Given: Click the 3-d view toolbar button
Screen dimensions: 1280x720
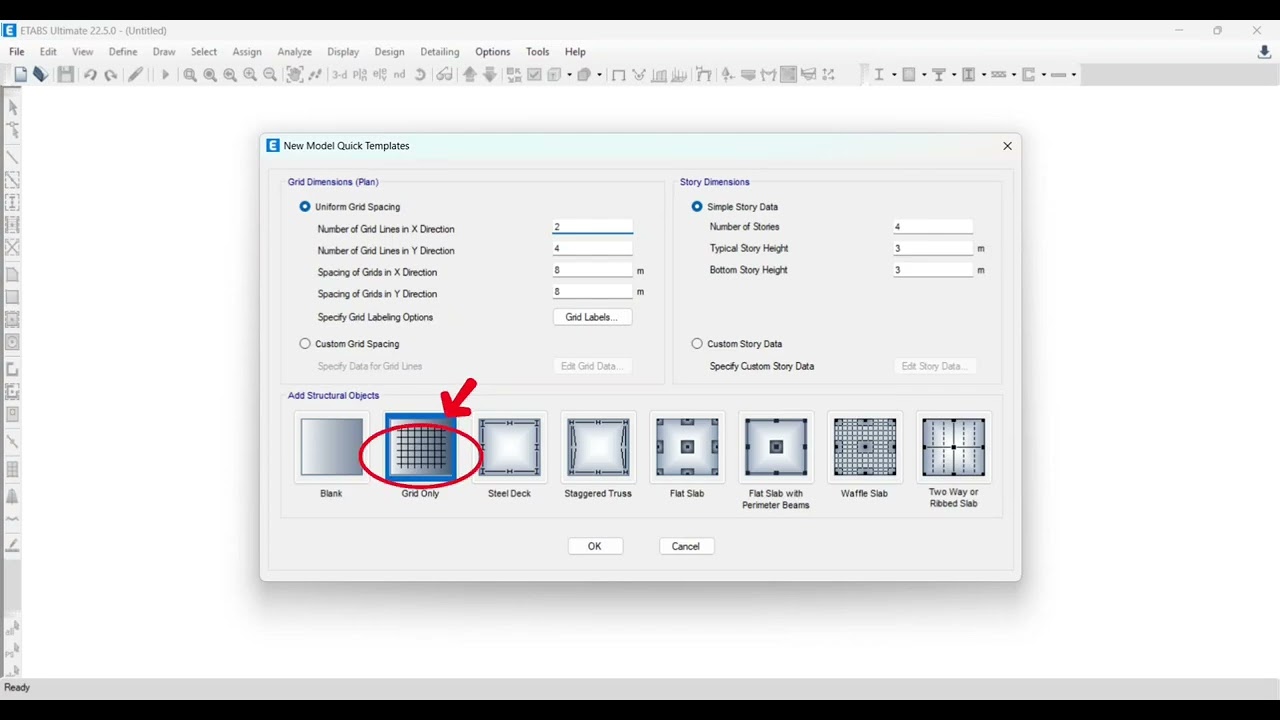Looking at the screenshot, I should [x=339, y=75].
